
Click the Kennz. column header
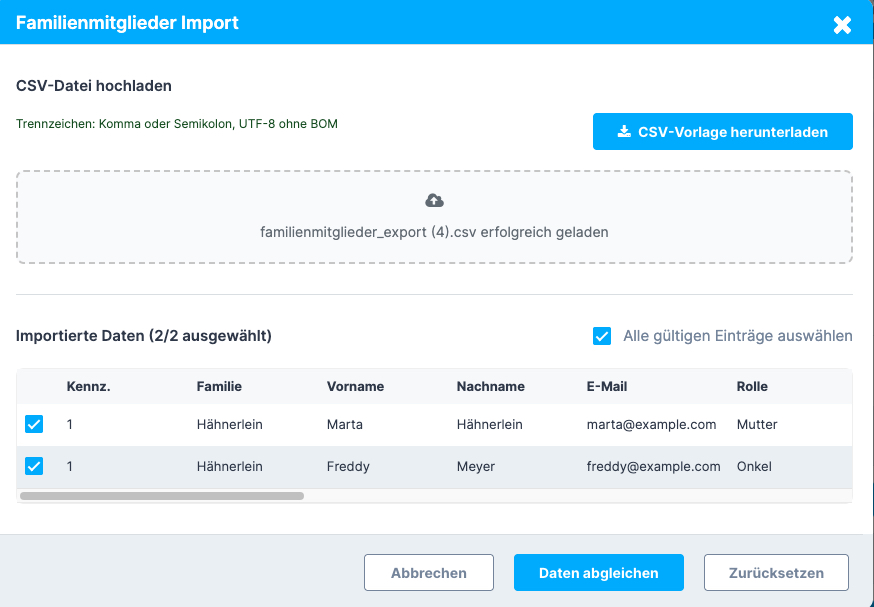(x=88, y=386)
